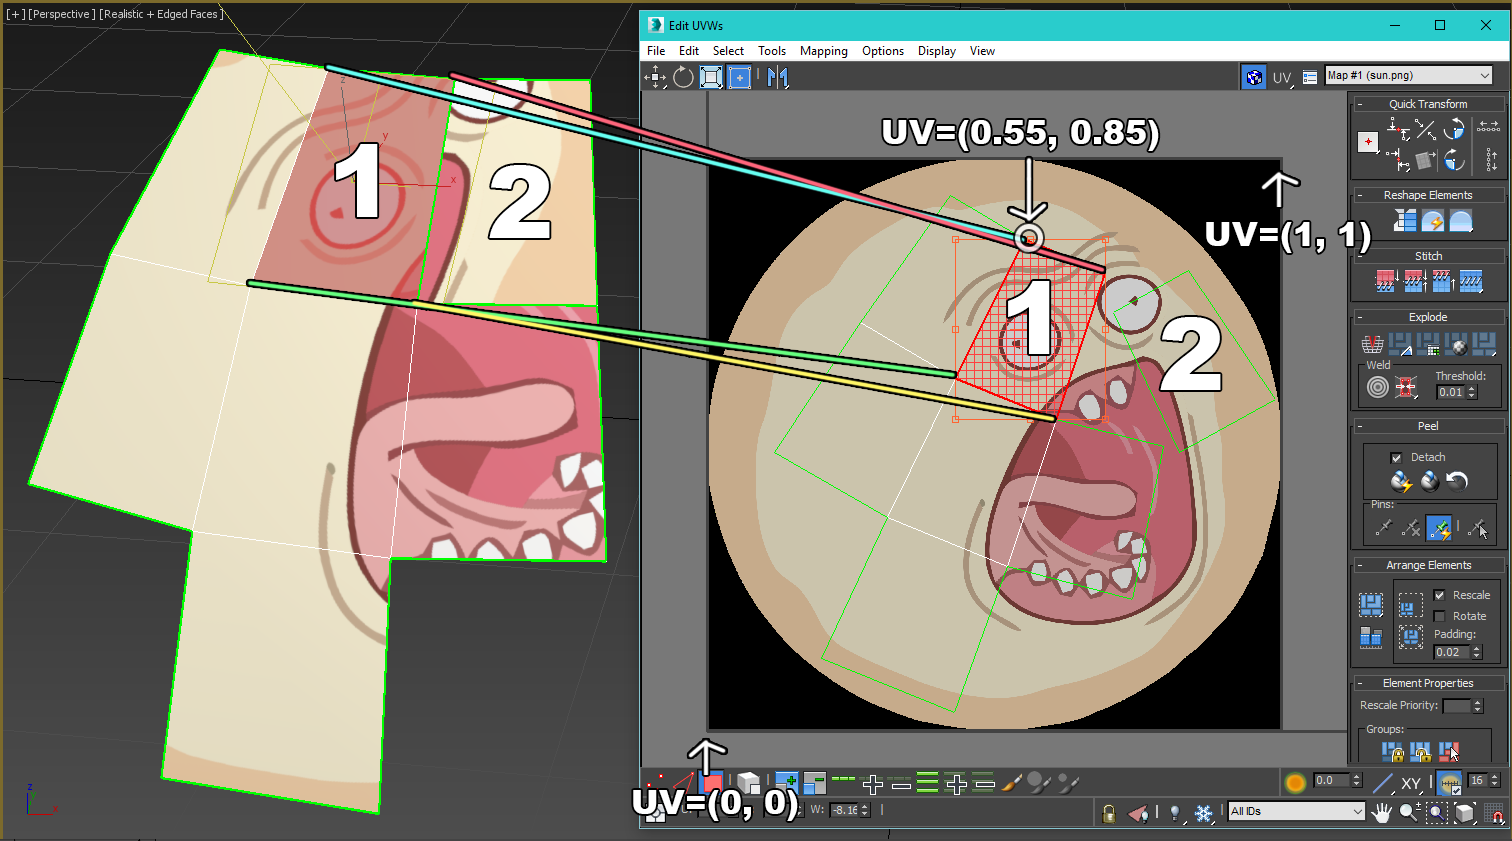Click the Weld Threshold value field
Screen dimensions: 1512x841
pyautogui.click(x=1450, y=392)
